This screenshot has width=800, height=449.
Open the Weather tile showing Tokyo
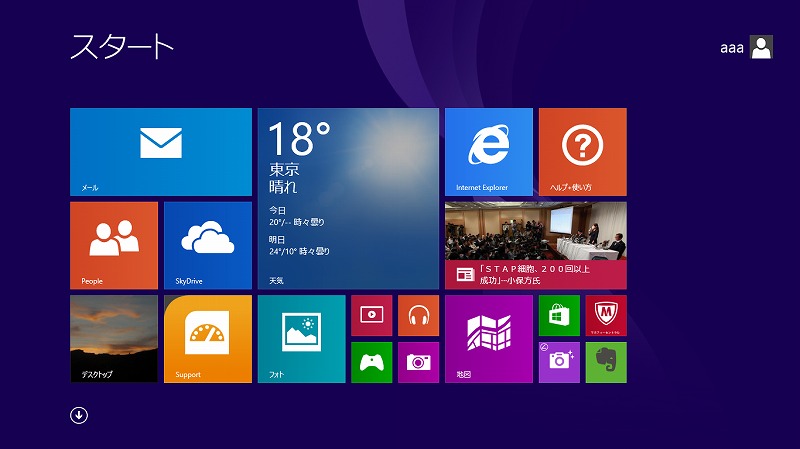click(x=348, y=198)
